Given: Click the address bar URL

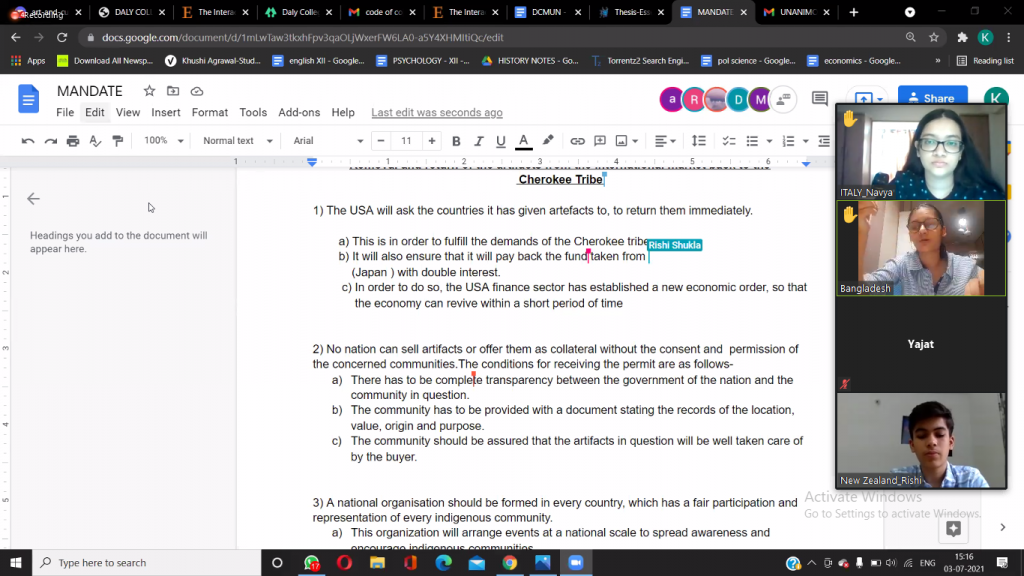Looking at the screenshot, I should [x=302, y=37].
